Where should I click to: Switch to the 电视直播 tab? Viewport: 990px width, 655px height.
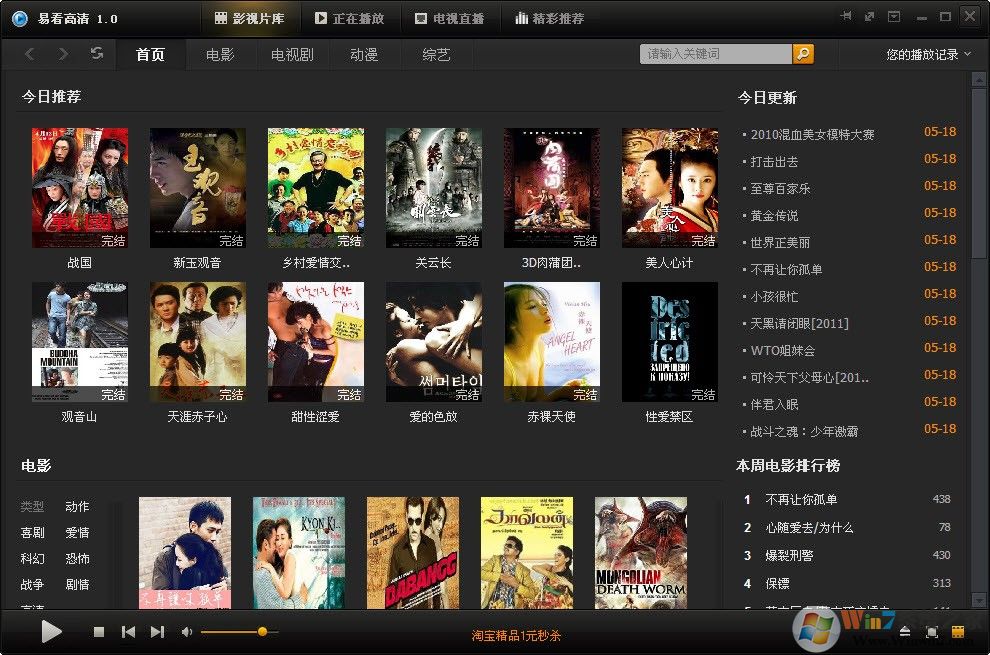(450, 18)
